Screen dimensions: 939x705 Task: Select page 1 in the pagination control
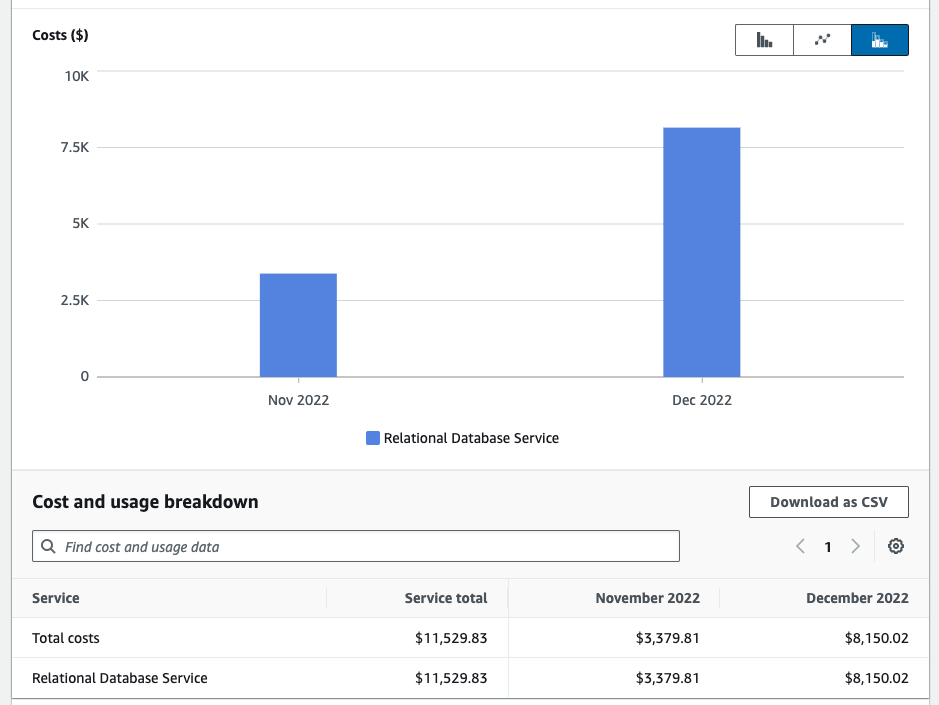click(827, 546)
